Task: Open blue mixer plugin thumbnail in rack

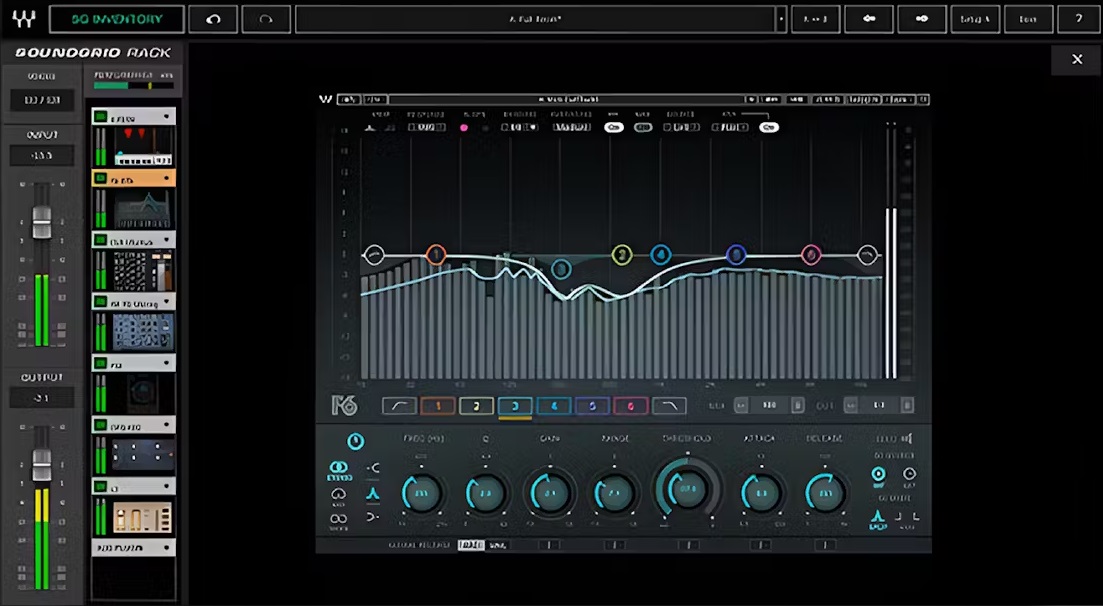Action: [x=144, y=332]
